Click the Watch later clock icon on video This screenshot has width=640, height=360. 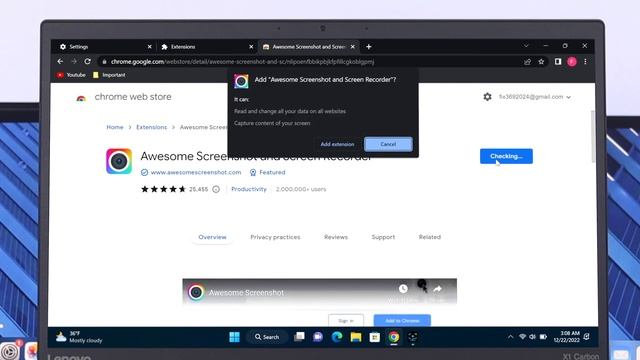click(403, 289)
